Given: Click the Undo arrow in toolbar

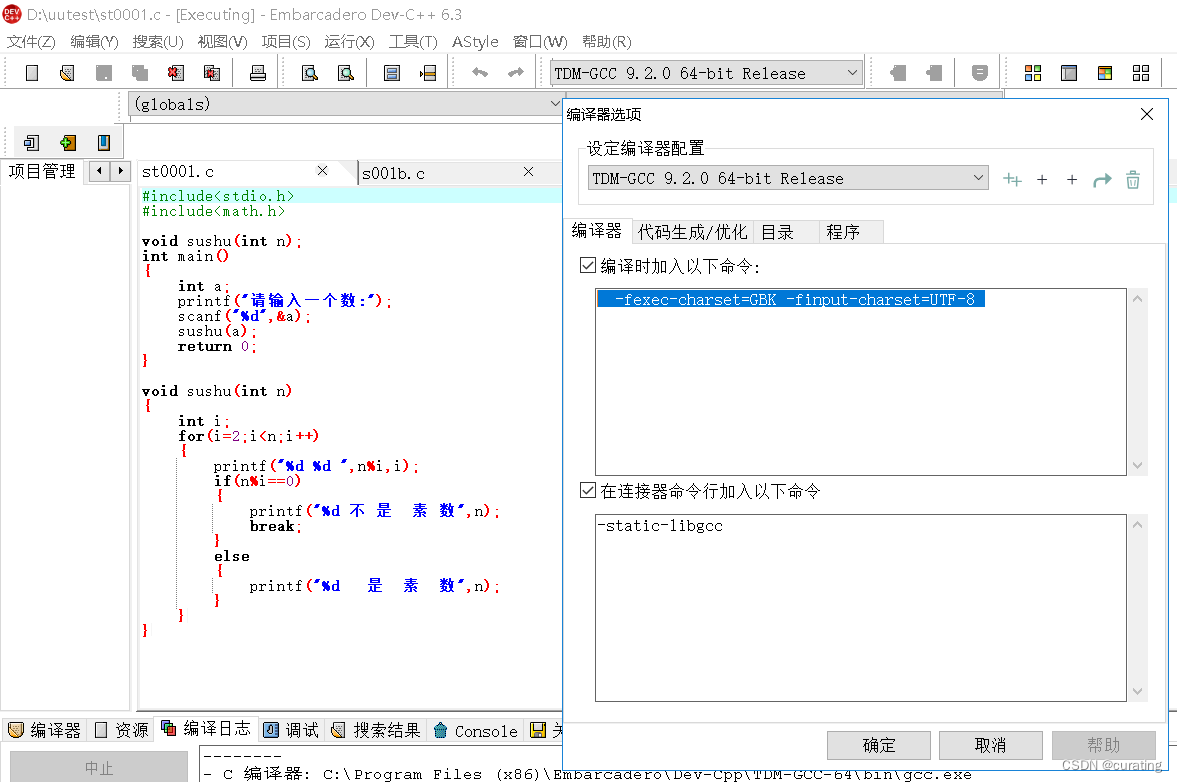Looking at the screenshot, I should point(480,73).
